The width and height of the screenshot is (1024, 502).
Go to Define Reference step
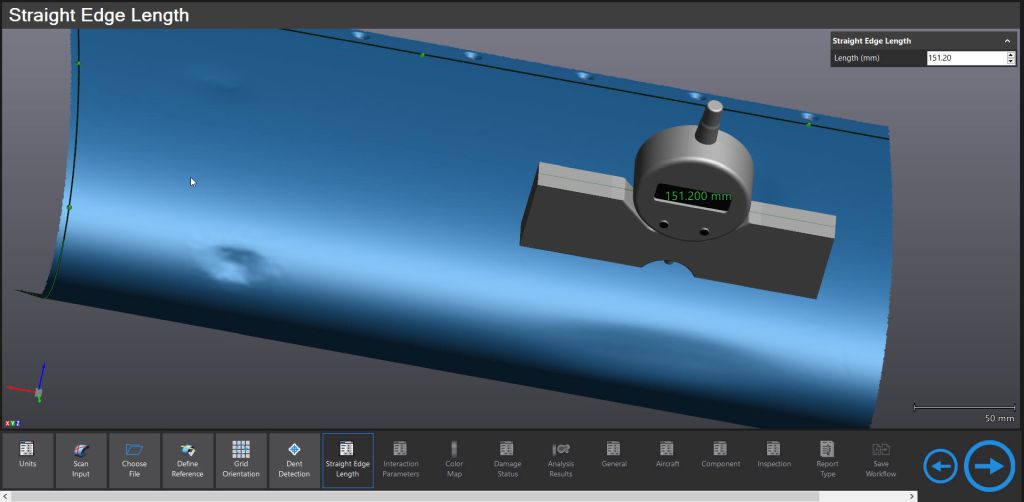(x=187, y=460)
